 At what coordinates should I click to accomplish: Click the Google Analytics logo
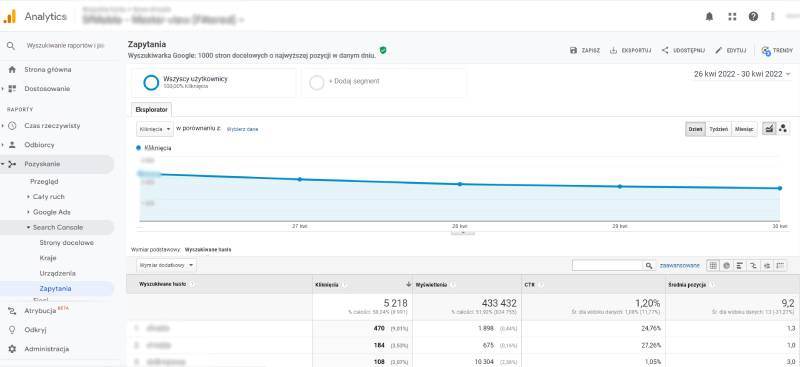pyautogui.click(x=10, y=16)
